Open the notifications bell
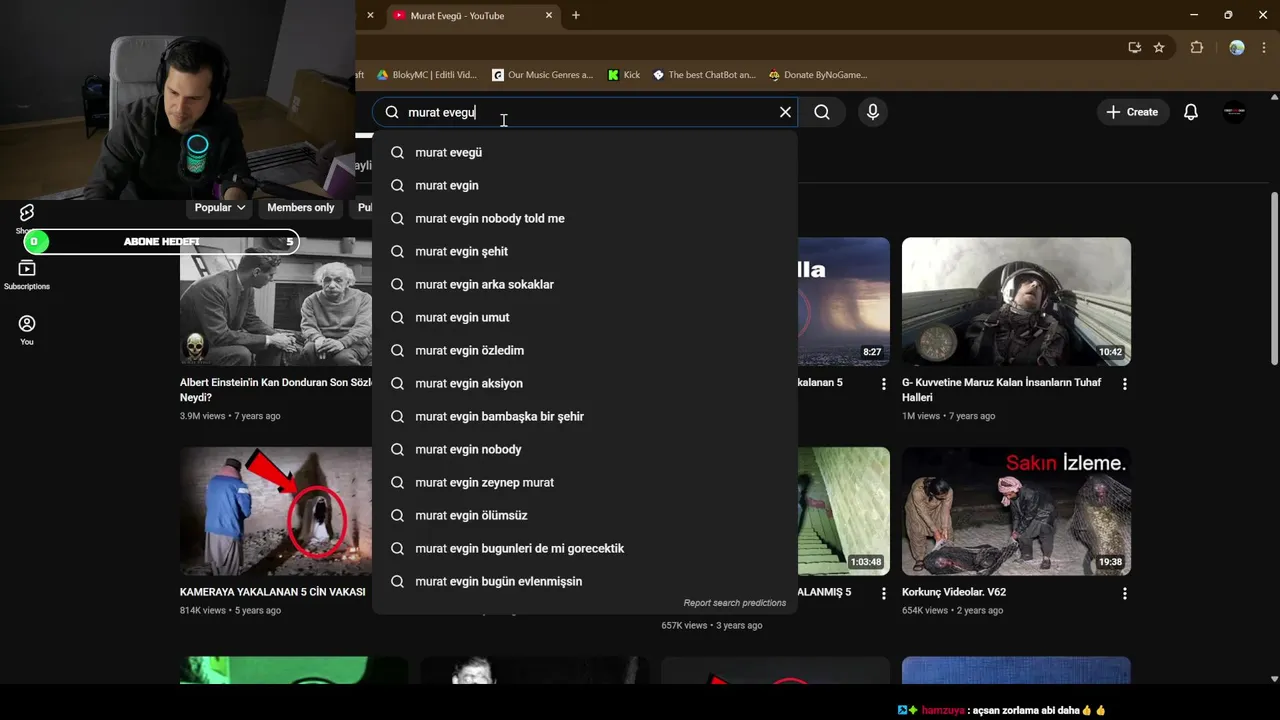This screenshot has width=1280, height=720. [1191, 112]
